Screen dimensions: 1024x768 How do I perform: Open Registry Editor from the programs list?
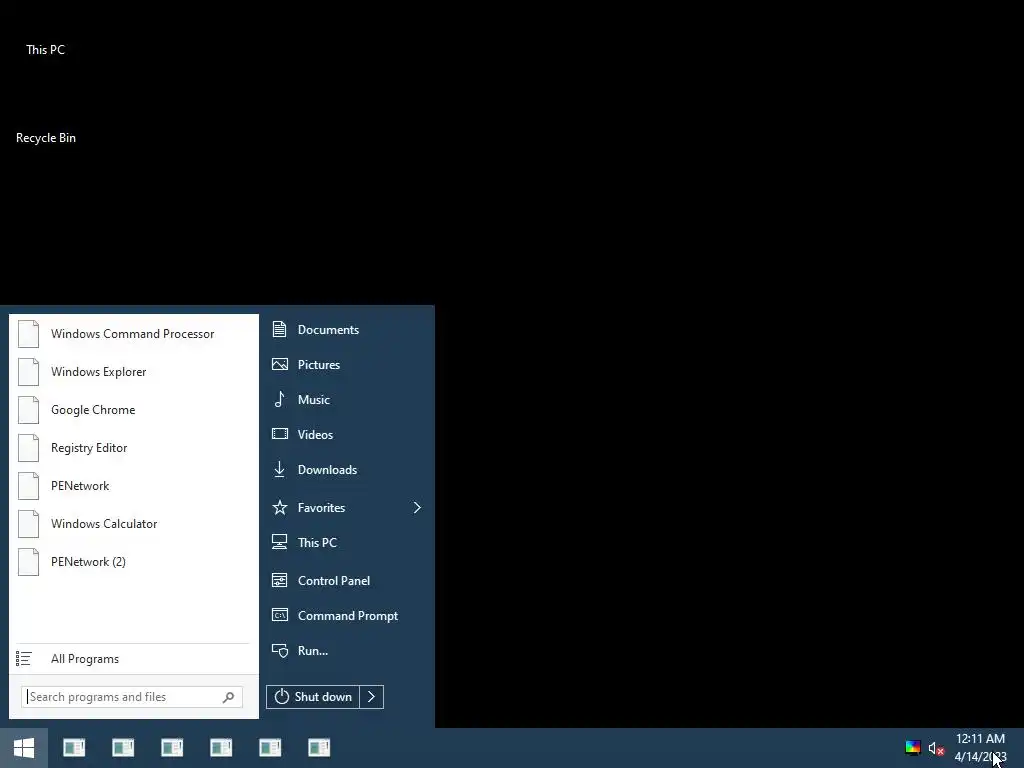click(134, 448)
